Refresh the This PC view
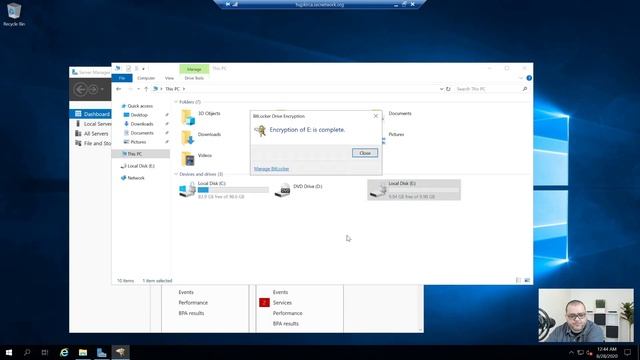 coord(448,89)
